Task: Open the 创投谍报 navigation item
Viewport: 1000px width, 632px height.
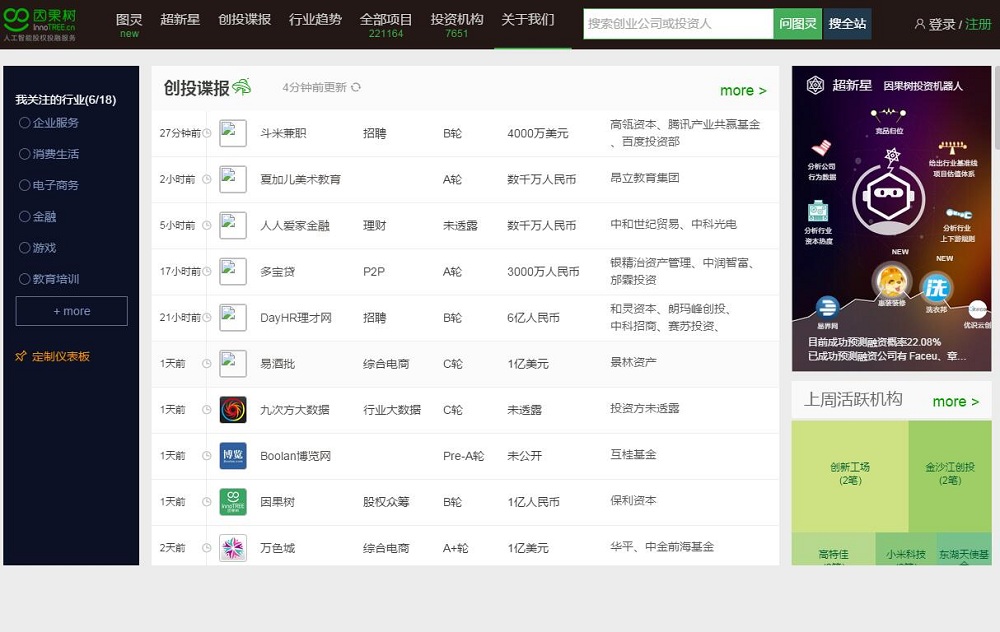Action: click(244, 20)
